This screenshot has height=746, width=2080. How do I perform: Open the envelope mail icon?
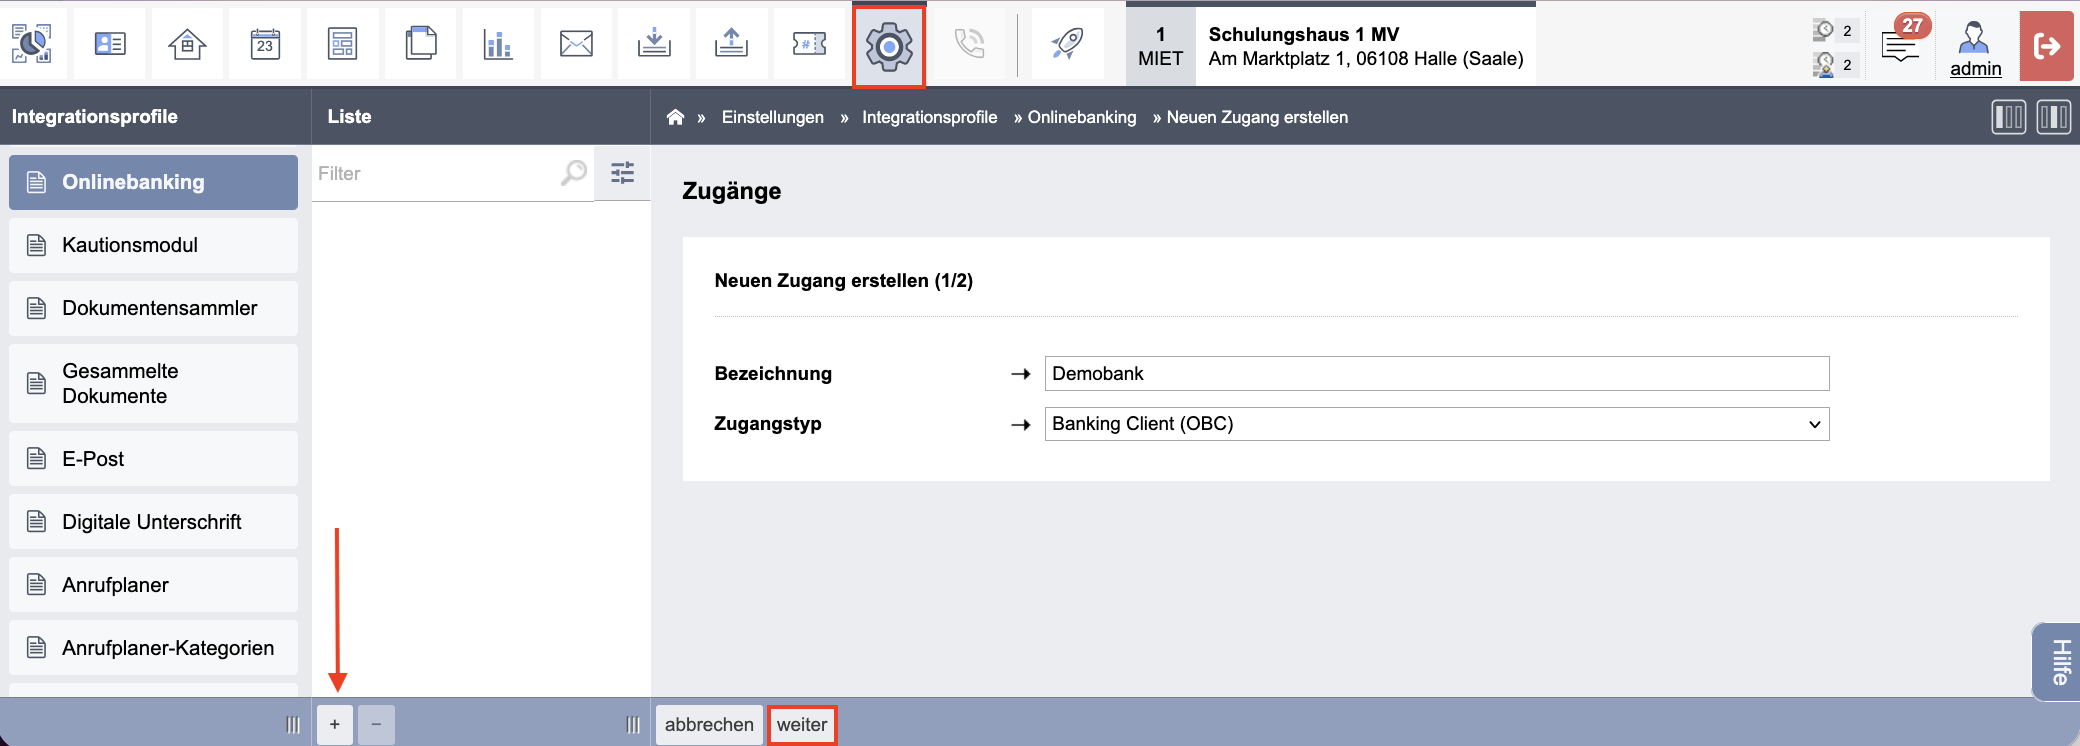point(576,44)
